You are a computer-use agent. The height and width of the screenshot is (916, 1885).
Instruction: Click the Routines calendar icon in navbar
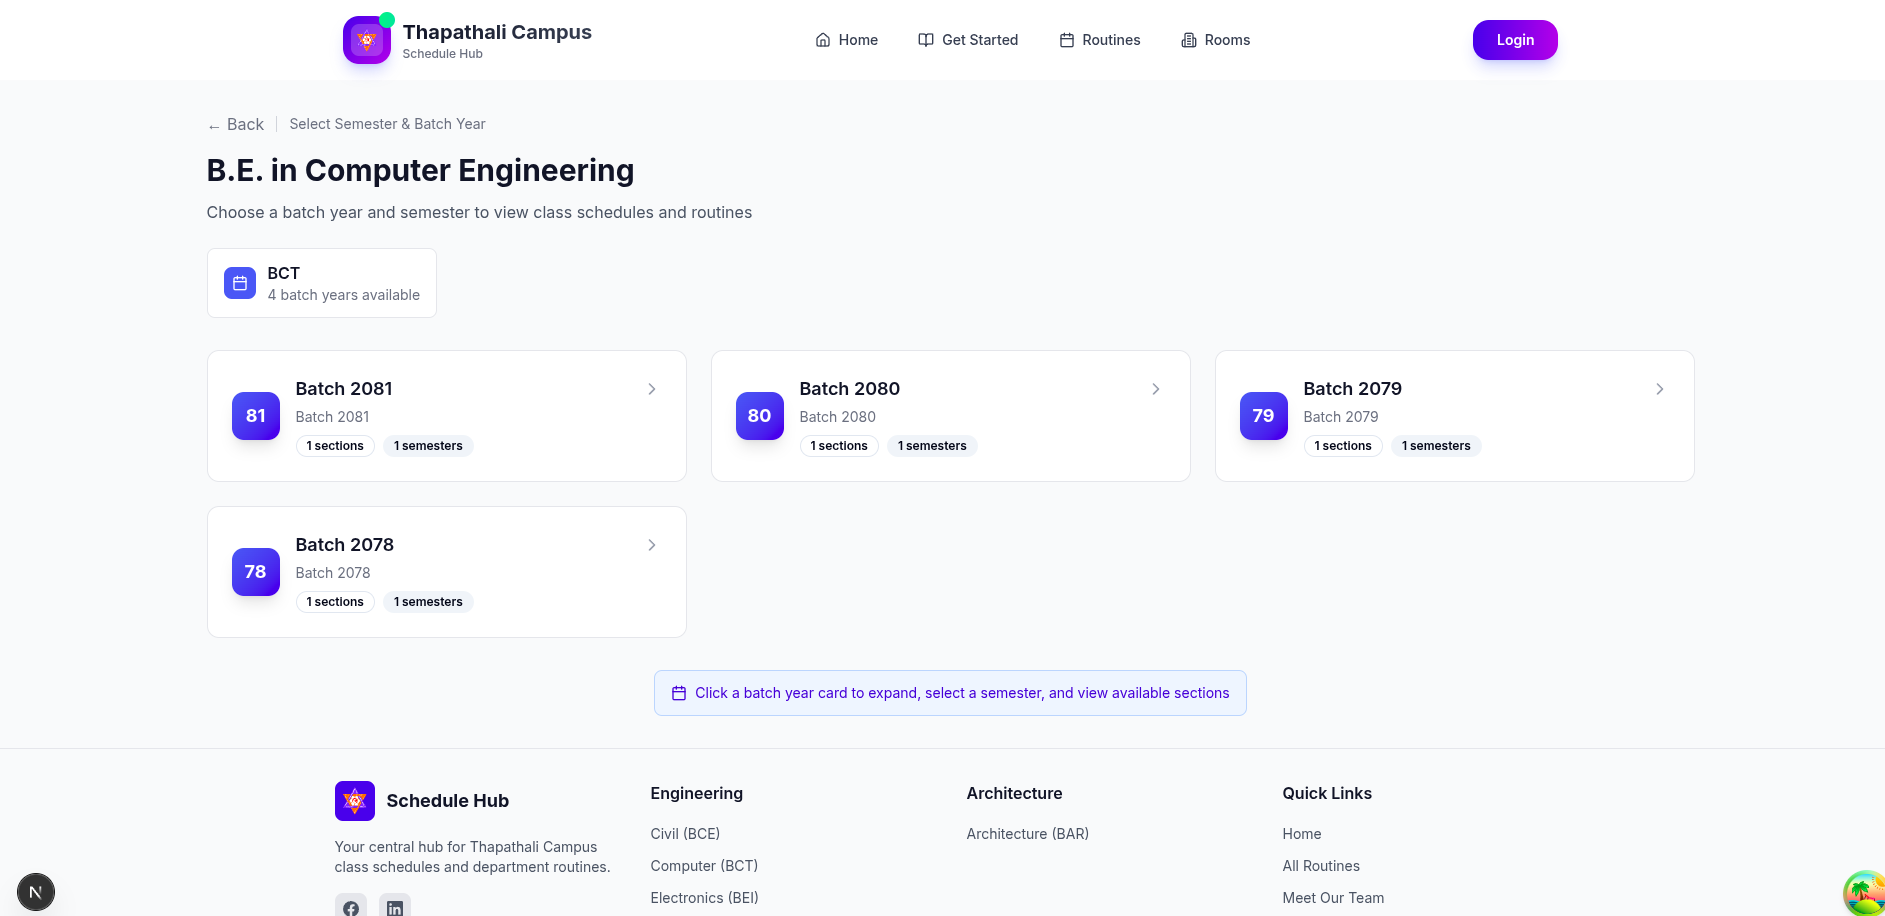click(x=1067, y=40)
